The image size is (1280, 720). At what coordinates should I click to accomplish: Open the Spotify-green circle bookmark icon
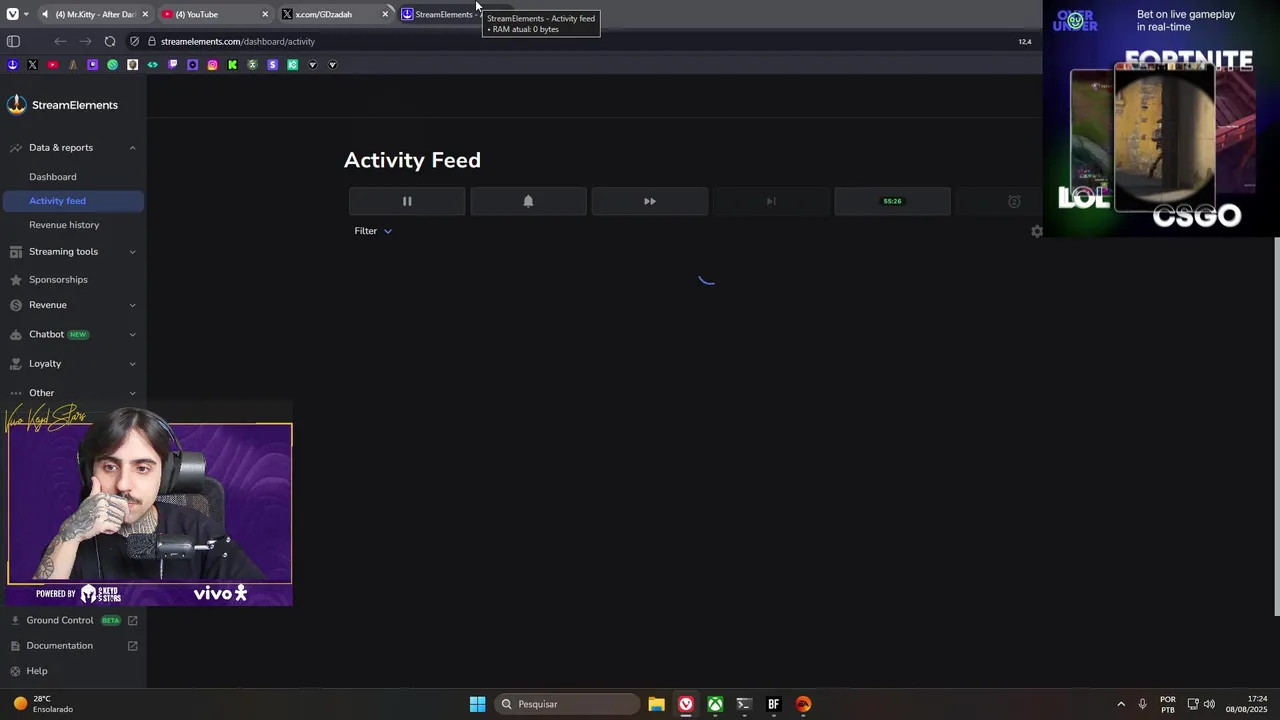coord(112,65)
